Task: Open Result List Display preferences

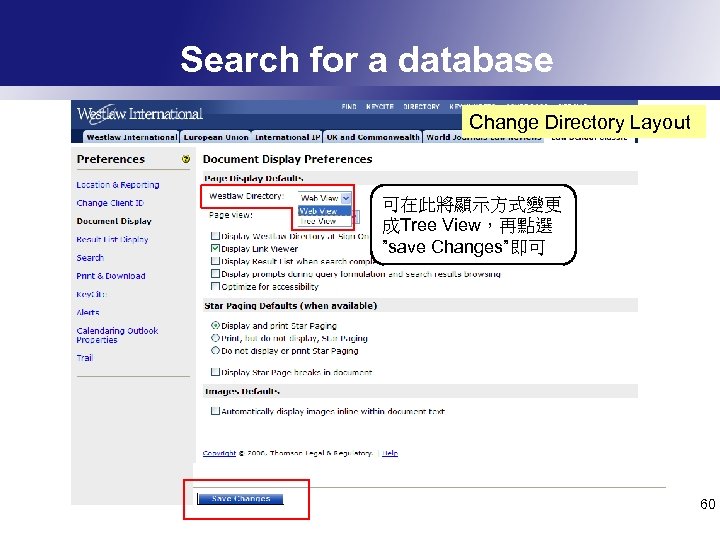Action: (x=112, y=239)
